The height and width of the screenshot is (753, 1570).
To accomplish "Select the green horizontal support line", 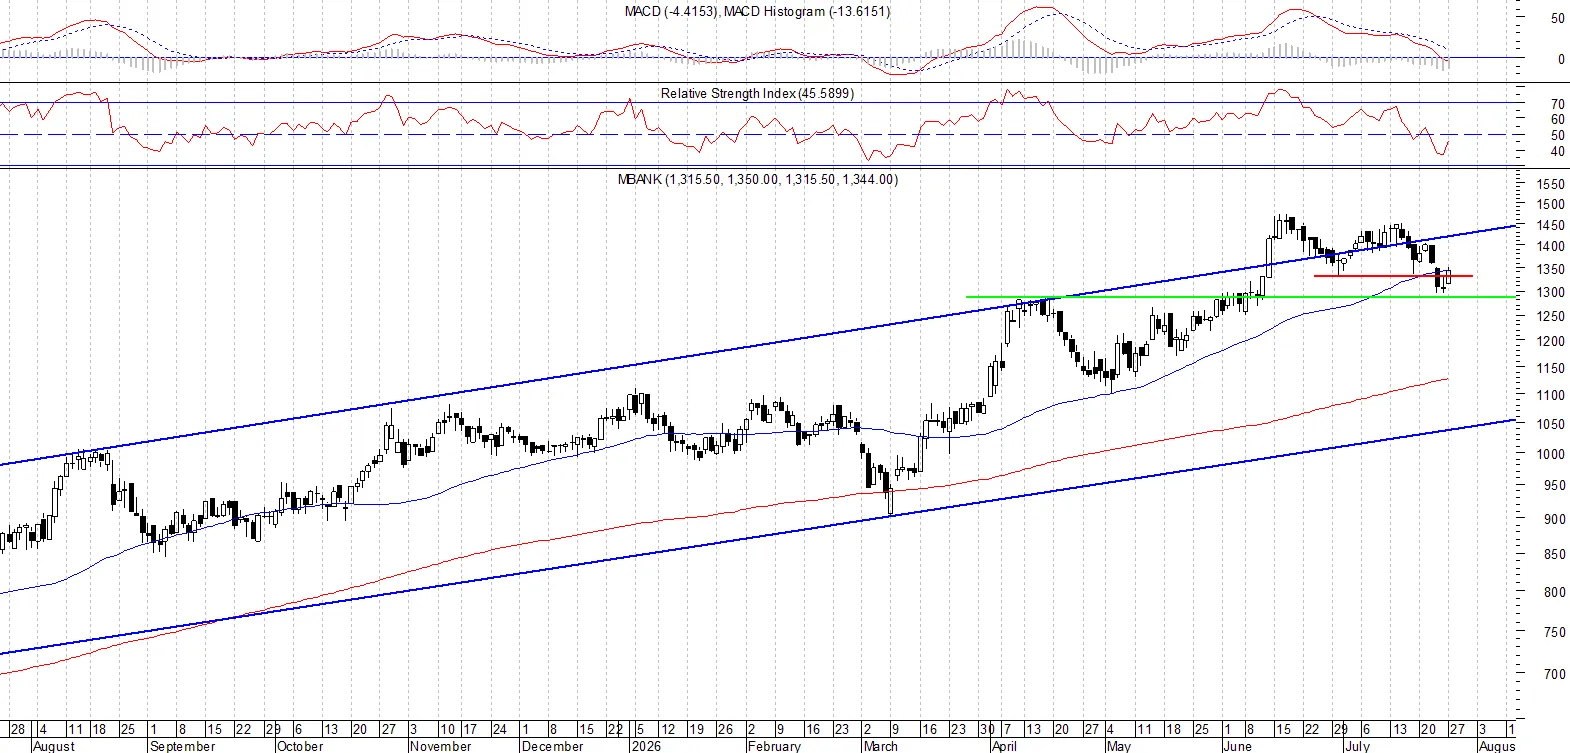I will coord(1240,297).
